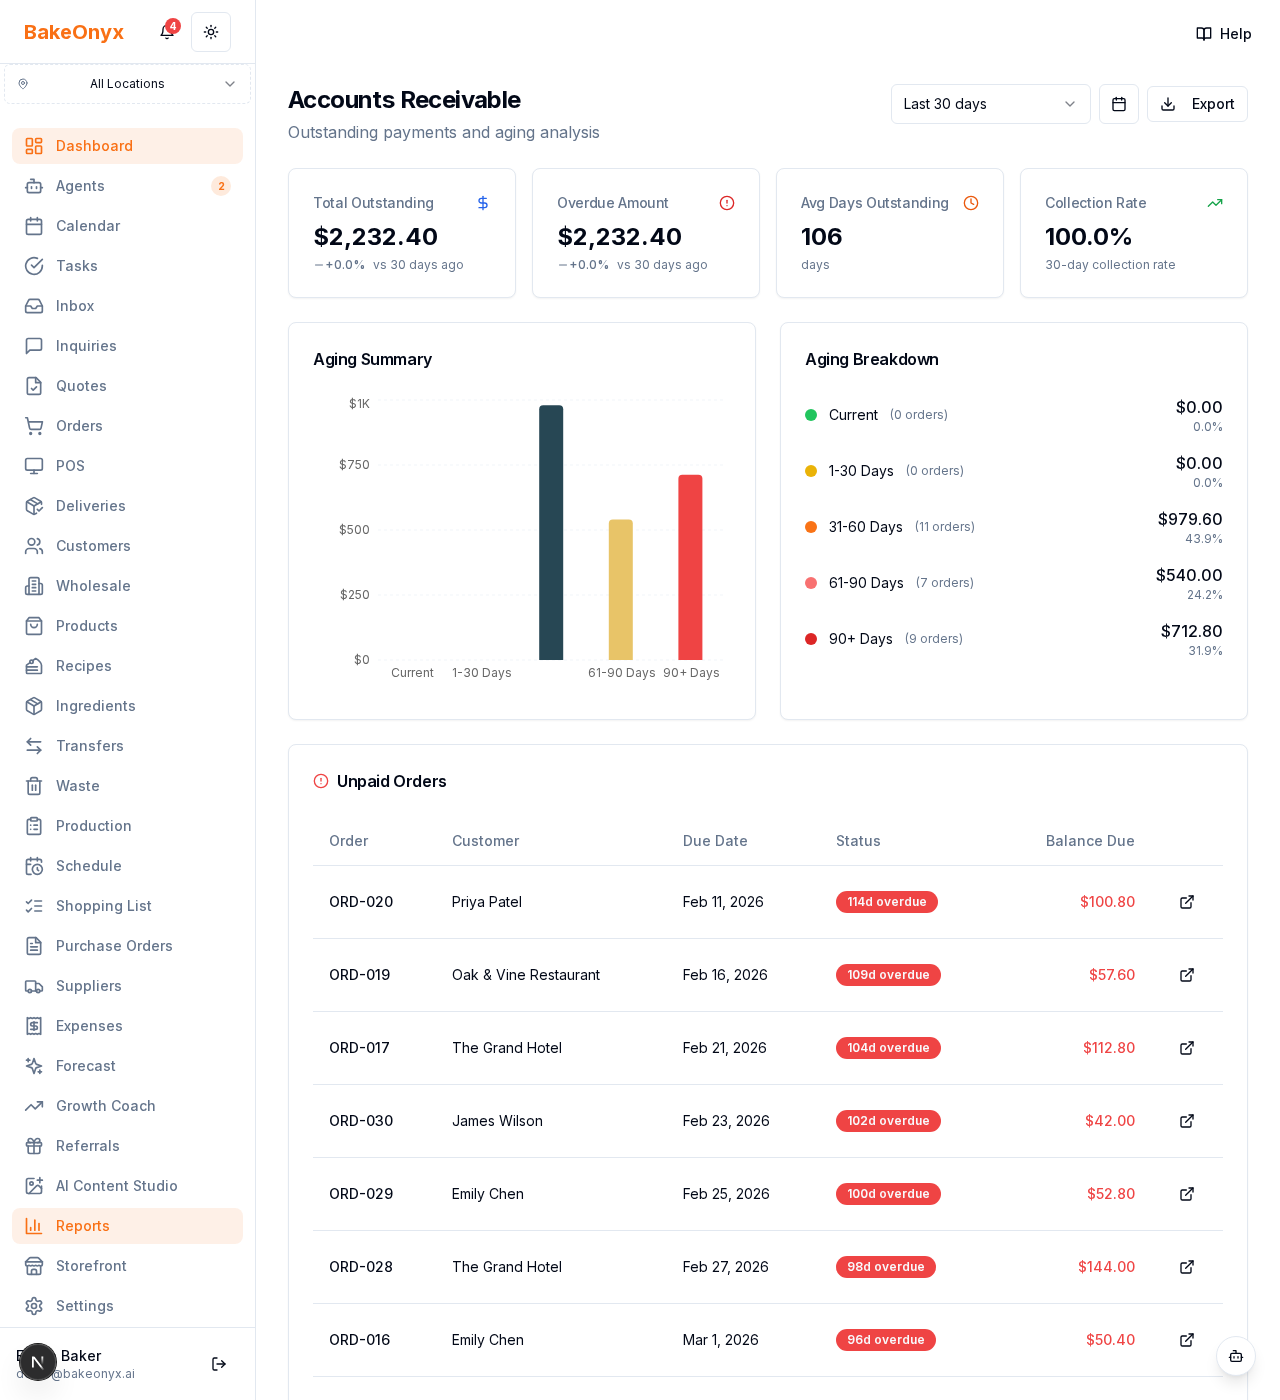This screenshot has width=1280, height=1400.
Task: Click the 98d overdue status badge
Action: point(886,1267)
